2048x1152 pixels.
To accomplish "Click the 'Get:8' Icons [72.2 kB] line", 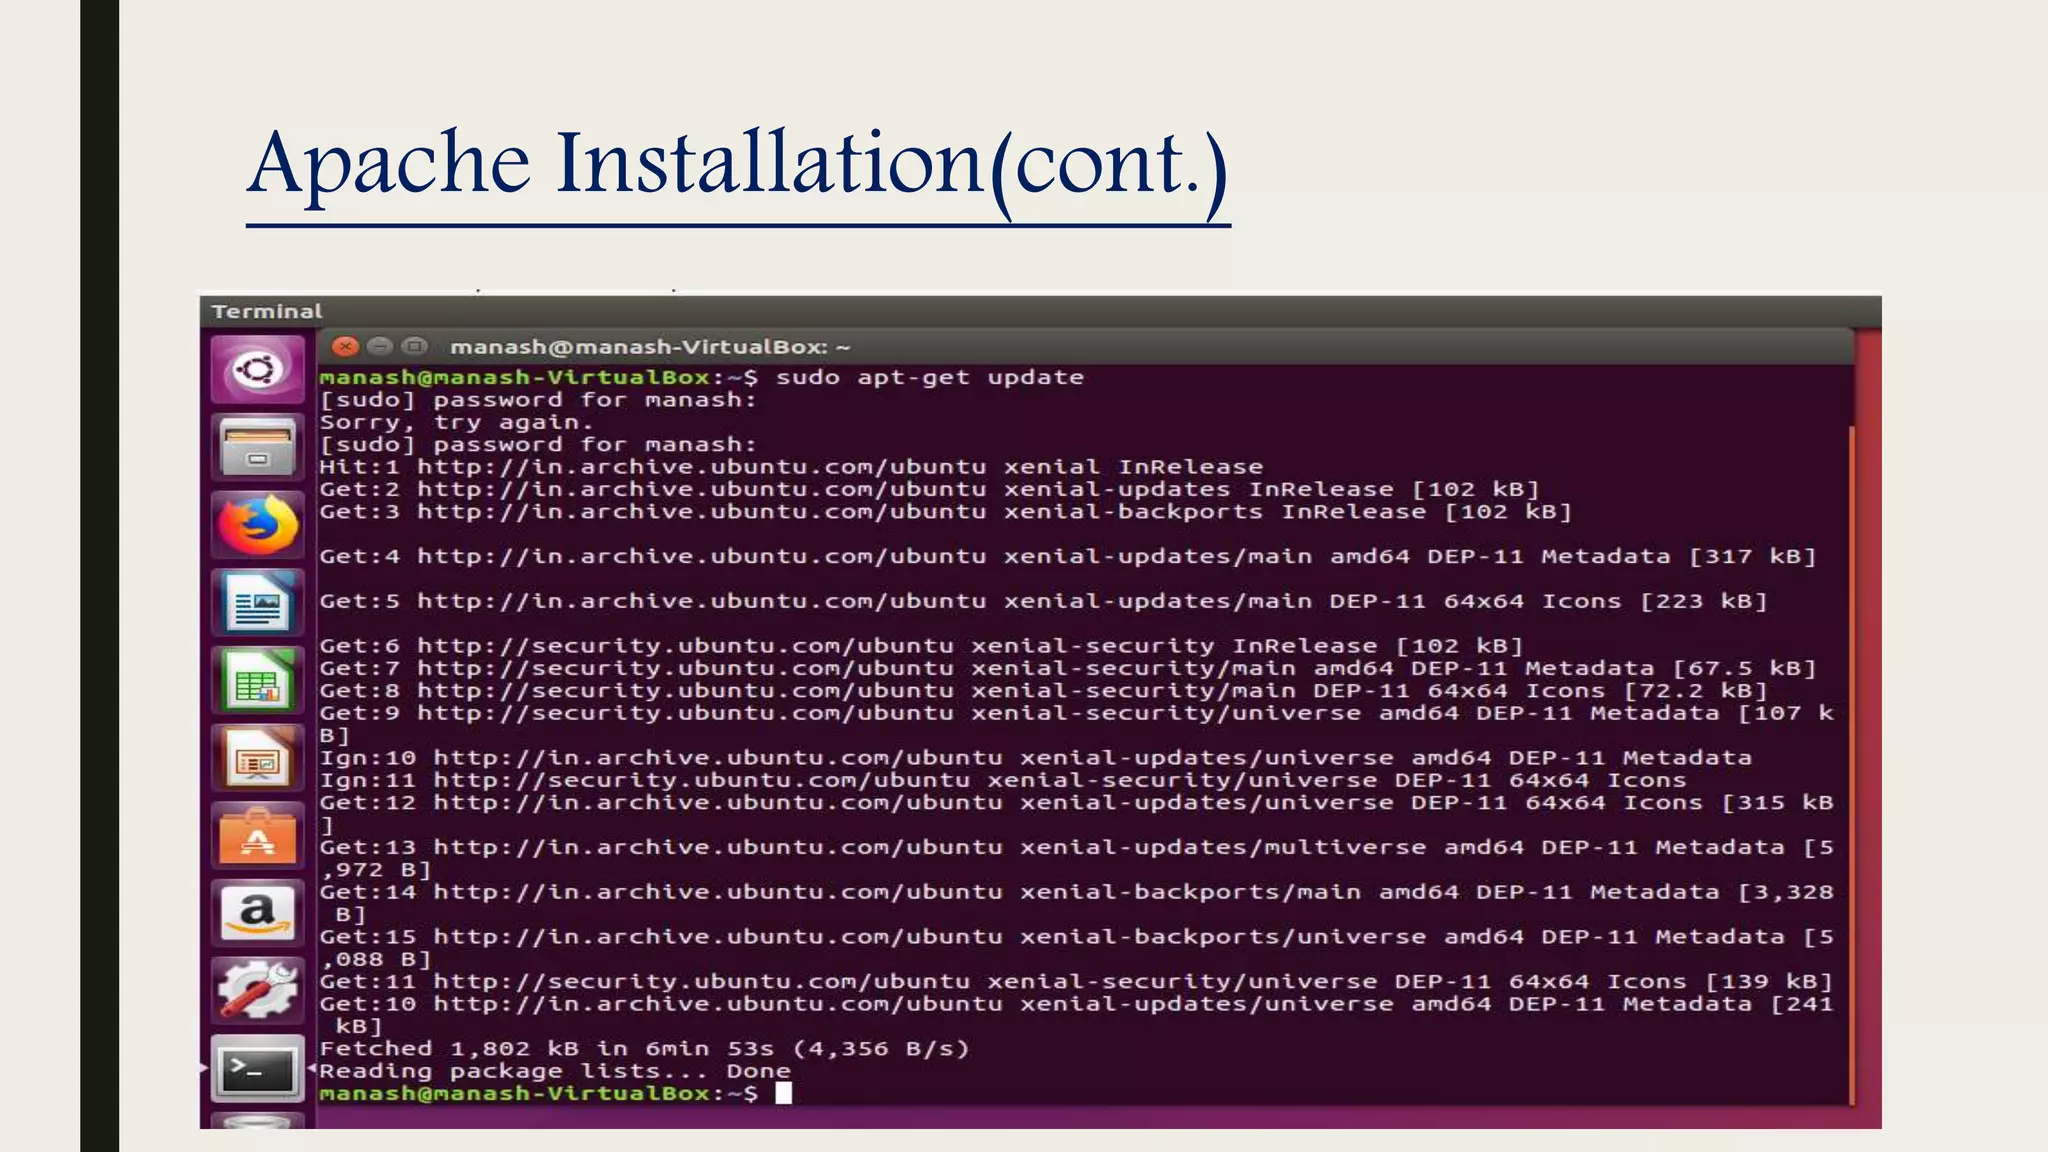I will click(1044, 691).
